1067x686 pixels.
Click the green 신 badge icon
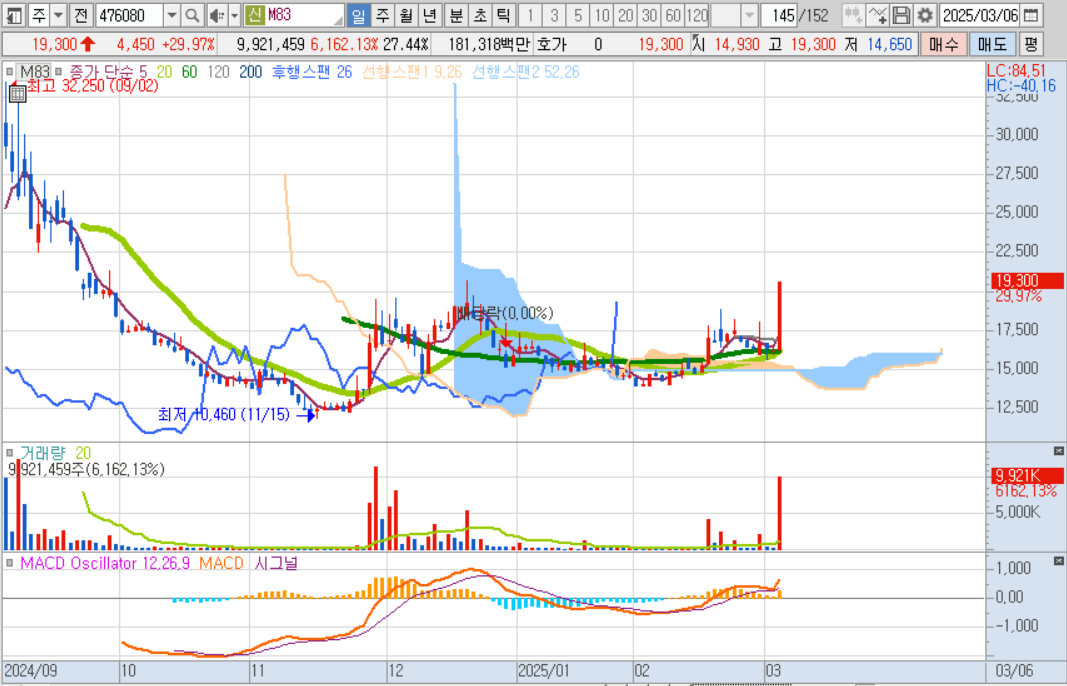(x=254, y=15)
